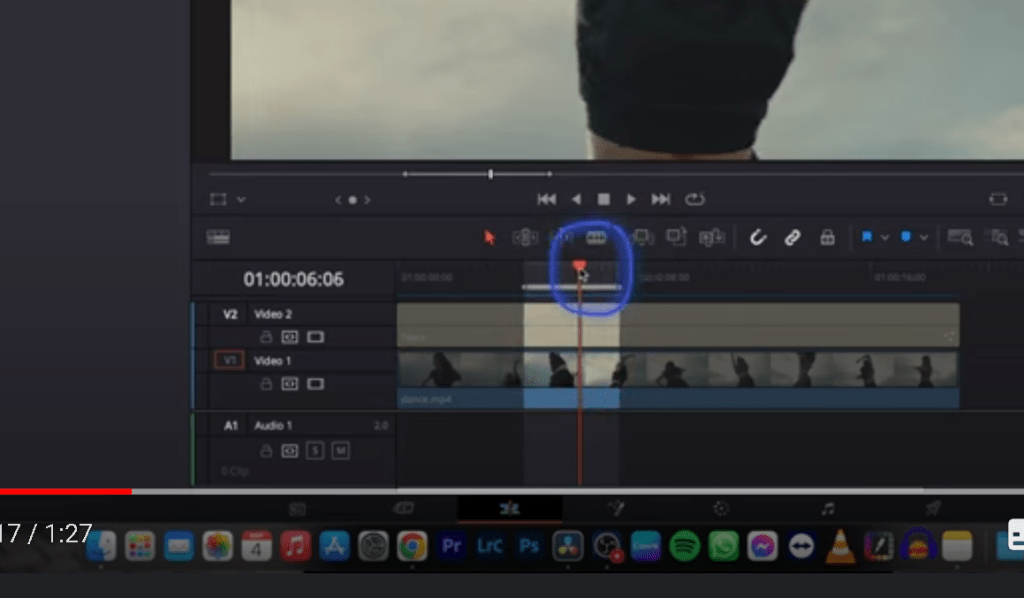Click the A1 audio track label
This screenshot has width=1024, height=598.
(231, 426)
